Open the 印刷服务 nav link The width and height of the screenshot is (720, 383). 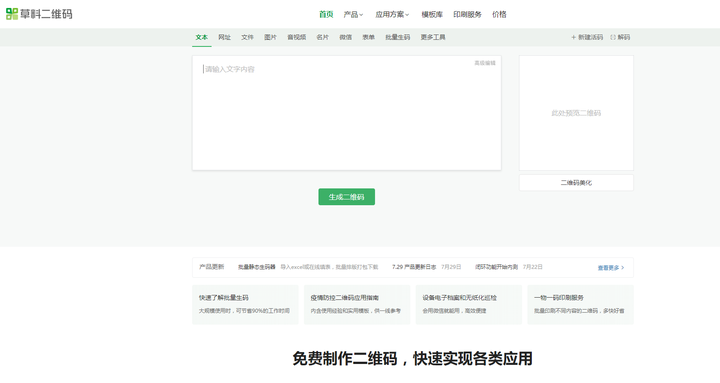tap(467, 14)
